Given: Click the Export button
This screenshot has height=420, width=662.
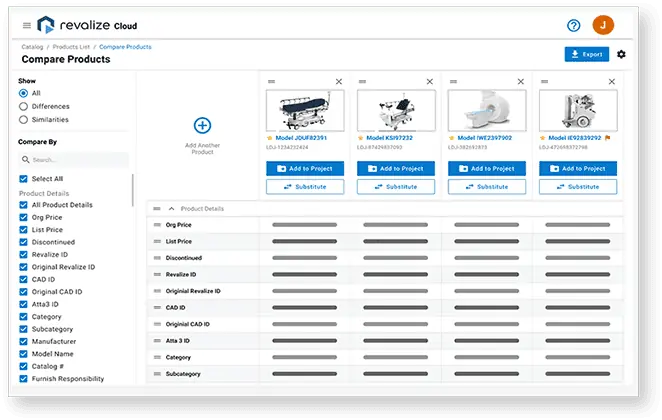Looking at the screenshot, I should (x=587, y=54).
